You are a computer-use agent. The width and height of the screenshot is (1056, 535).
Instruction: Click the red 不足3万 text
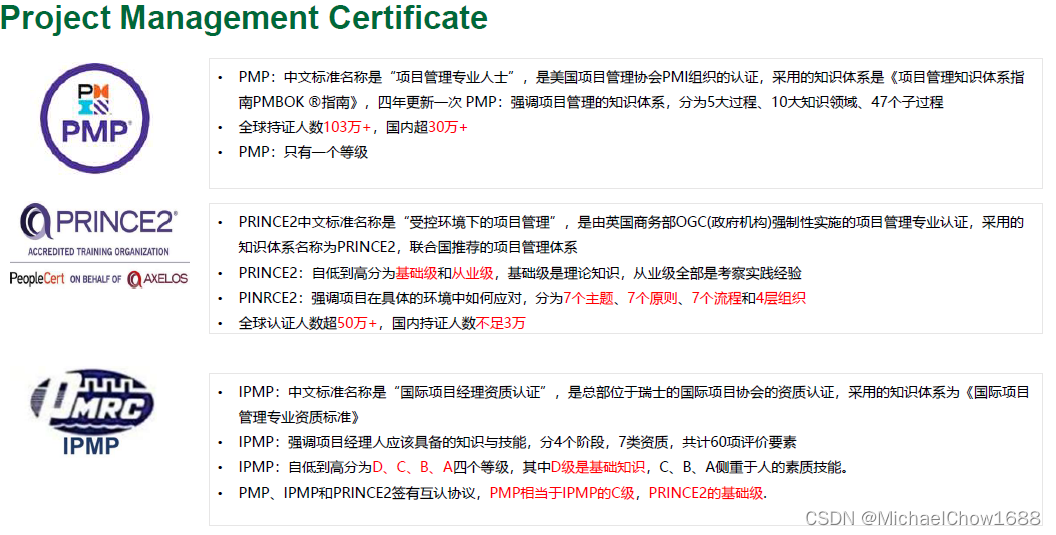coord(500,323)
